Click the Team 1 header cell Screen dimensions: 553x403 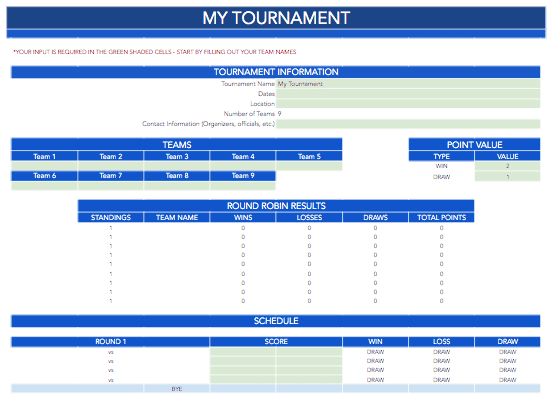tap(44, 157)
